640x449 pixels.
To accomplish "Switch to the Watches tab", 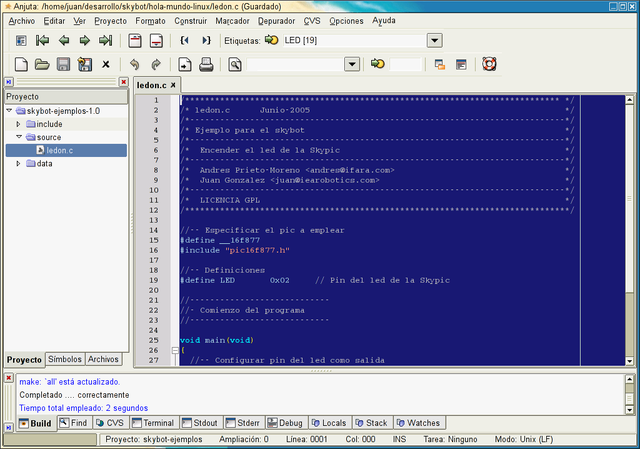I will pyautogui.click(x=418, y=423).
